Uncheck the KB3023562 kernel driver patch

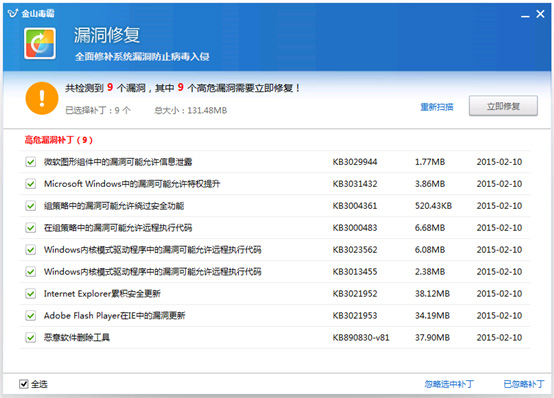click(31, 250)
